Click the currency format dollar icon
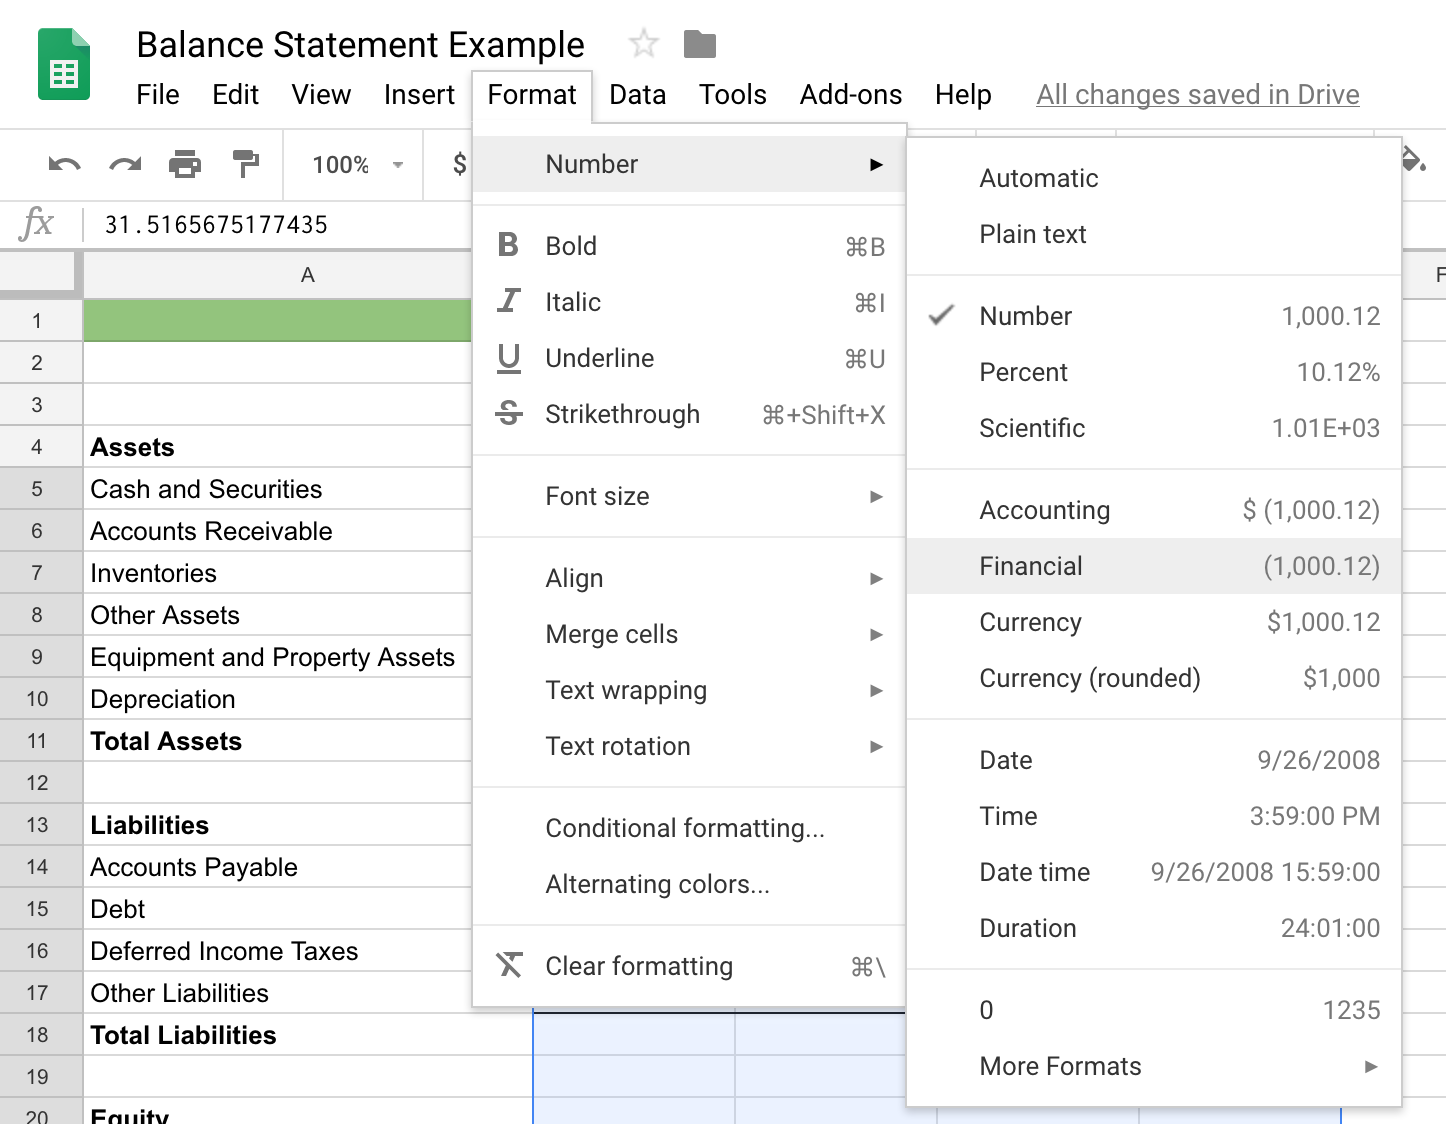Image resolution: width=1446 pixels, height=1124 pixels. 459,164
